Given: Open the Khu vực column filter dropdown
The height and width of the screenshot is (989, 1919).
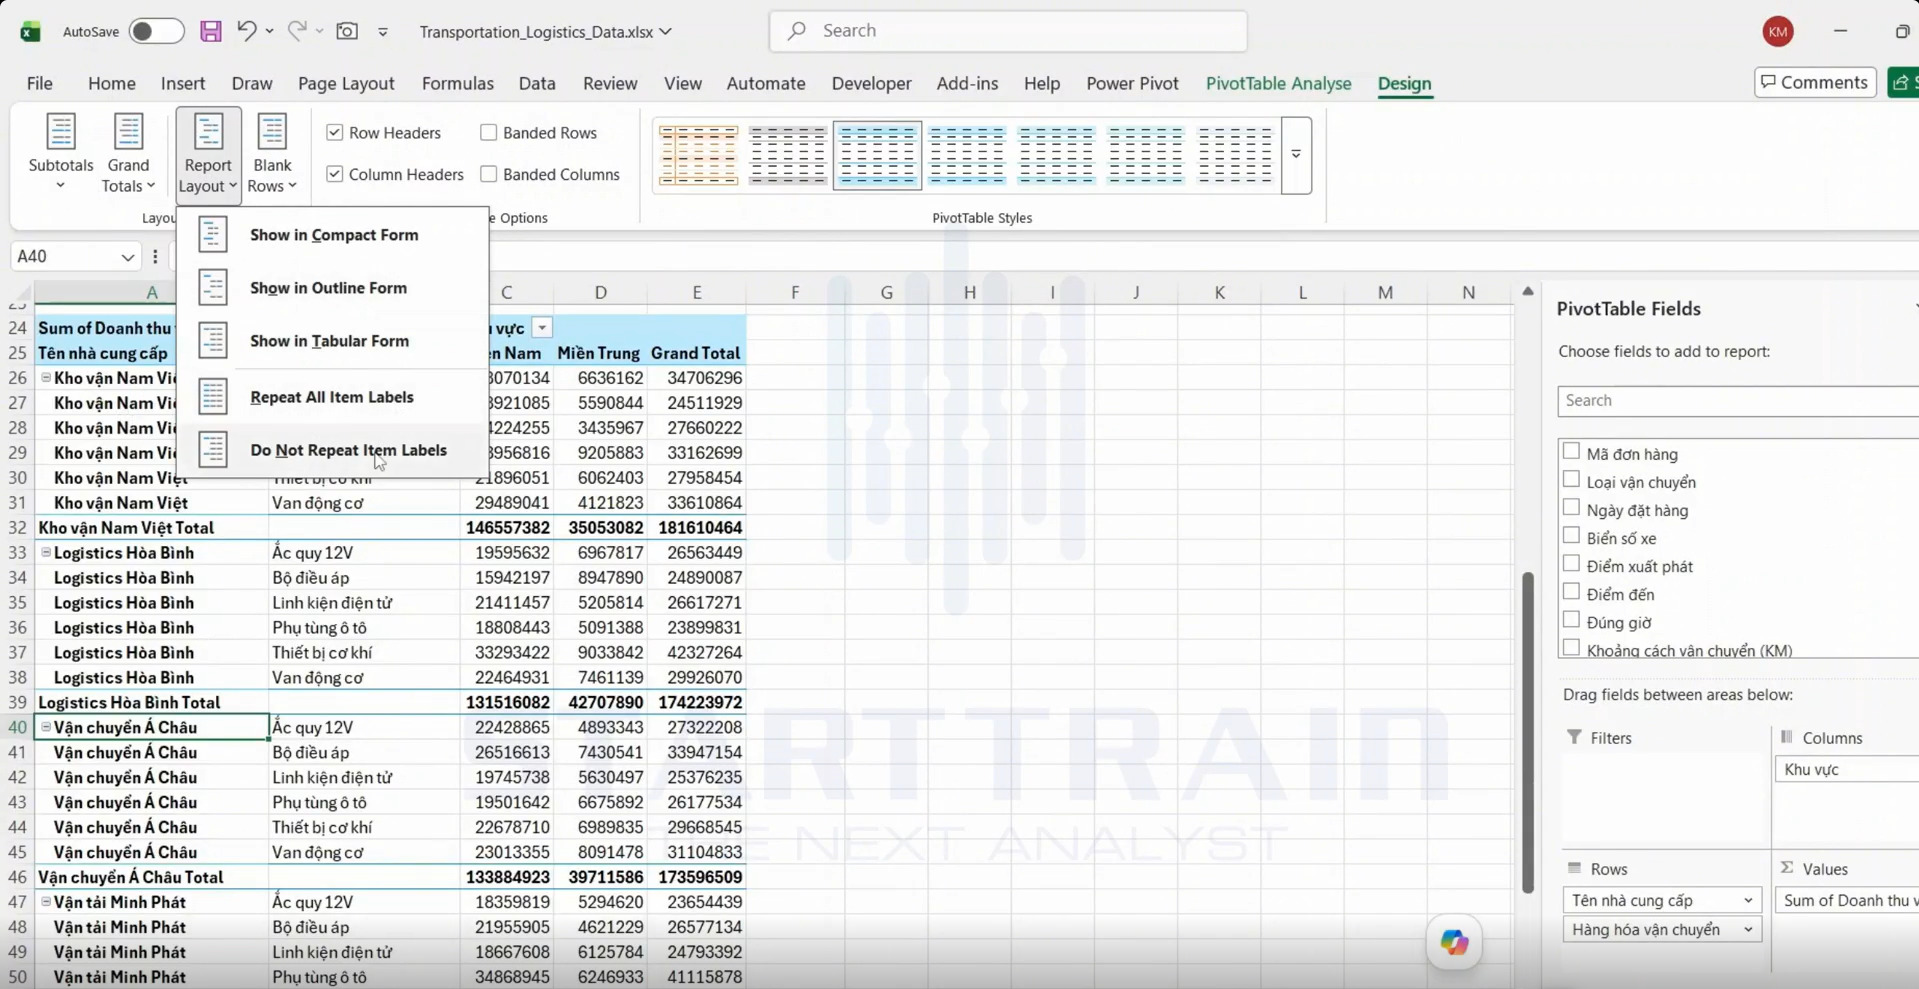Looking at the screenshot, I should pos(542,328).
